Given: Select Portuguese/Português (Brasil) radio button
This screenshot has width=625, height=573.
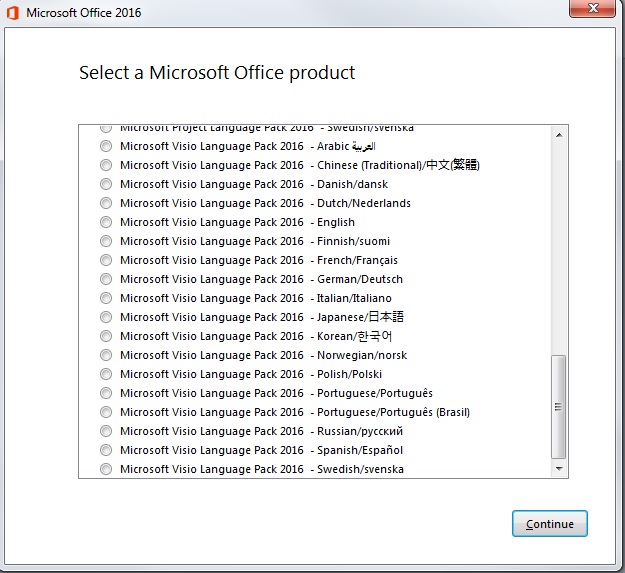Looking at the screenshot, I should click(x=106, y=412).
